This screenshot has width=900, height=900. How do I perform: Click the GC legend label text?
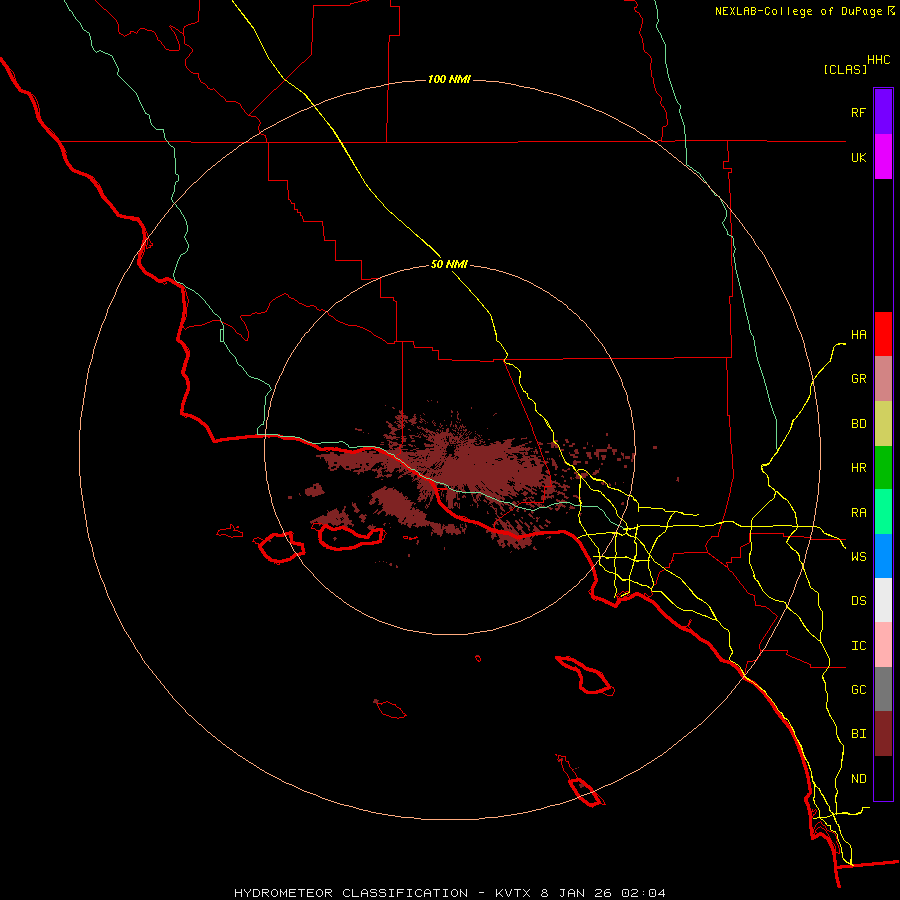pyautogui.click(x=858, y=690)
